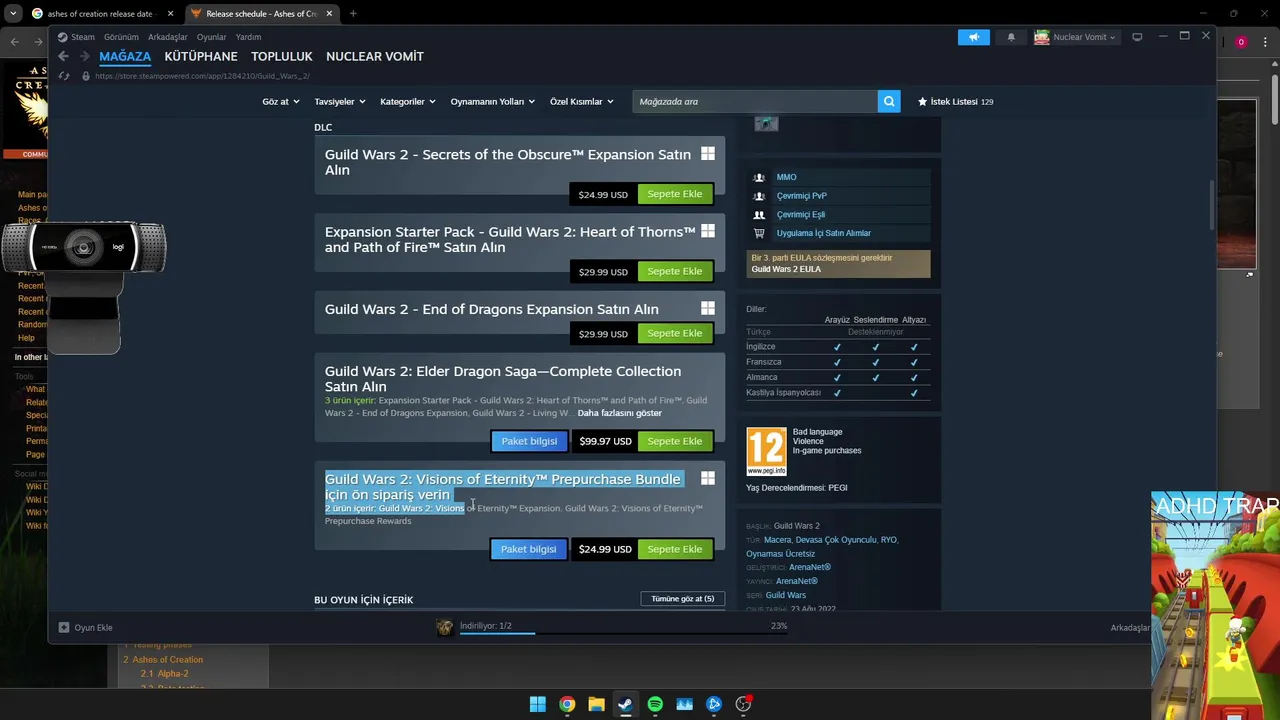This screenshot has width=1280, height=720.
Task: Click the PEGI 12 rating badge
Action: [x=766, y=451]
